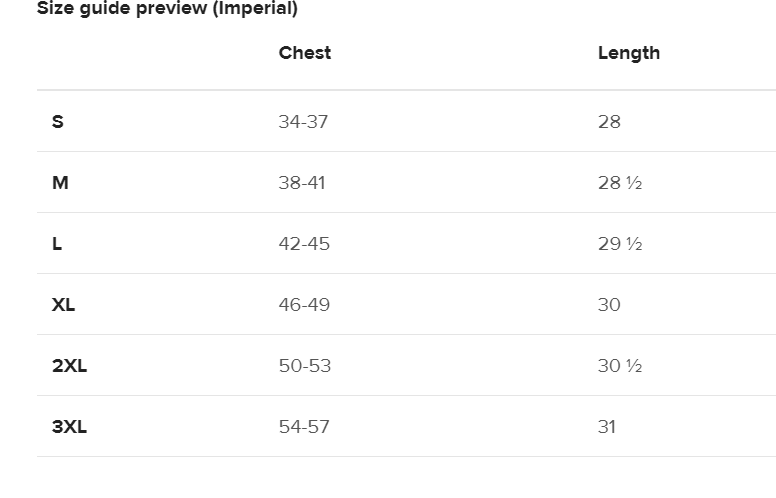Image resolution: width=776 pixels, height=498 pixels.
Task: Click the length value 31
Action: click(607, 427)
